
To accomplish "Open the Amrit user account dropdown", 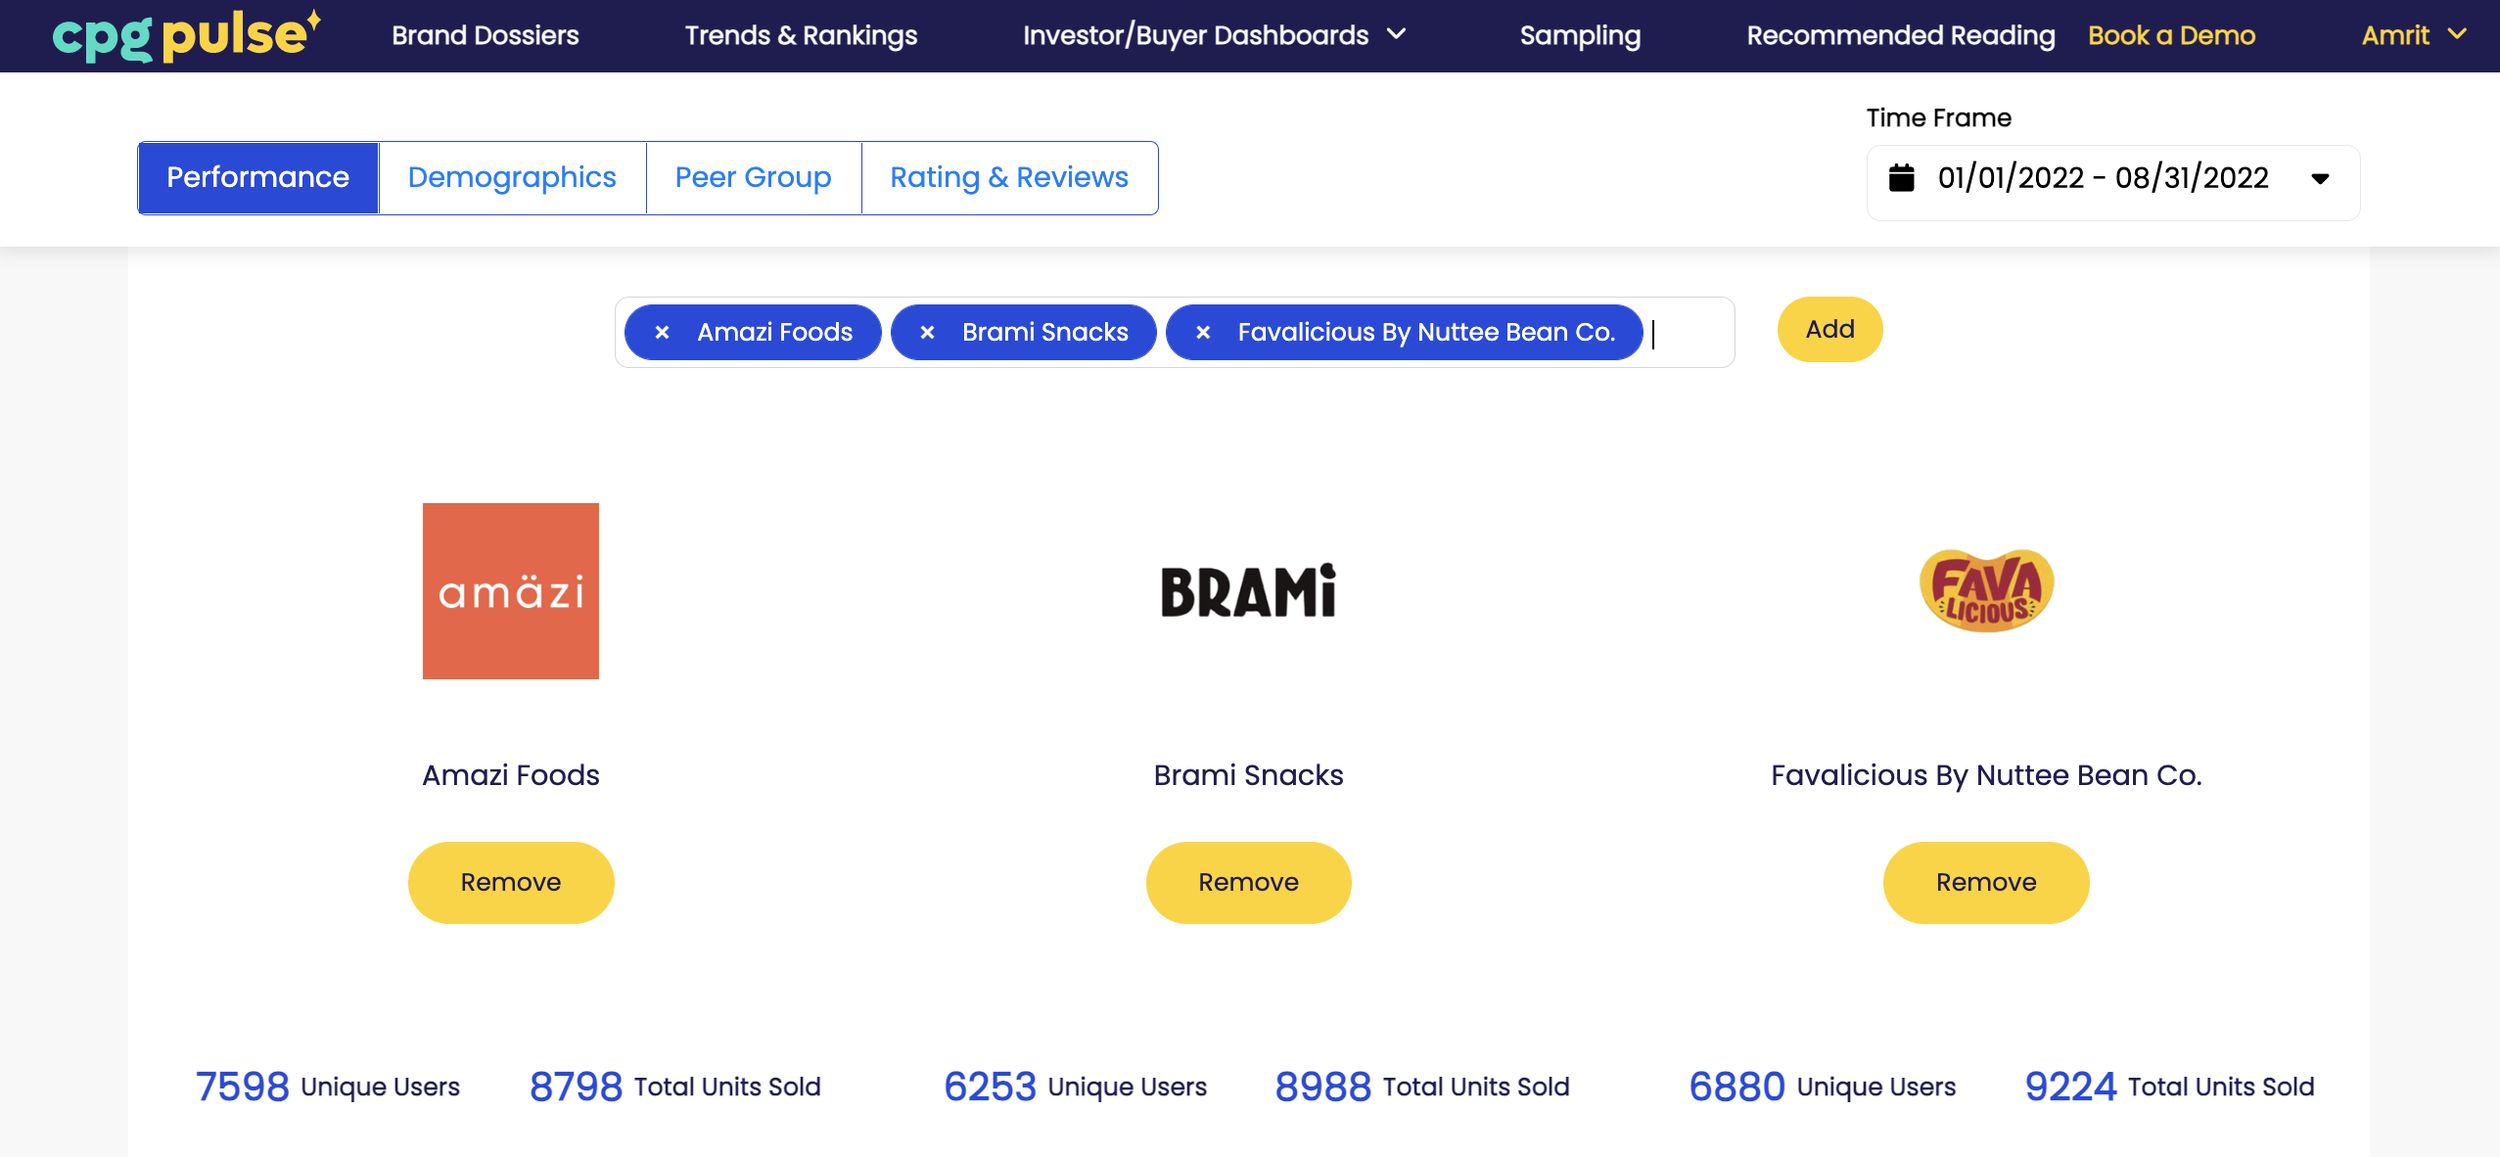I will [x=2413, y=35].
